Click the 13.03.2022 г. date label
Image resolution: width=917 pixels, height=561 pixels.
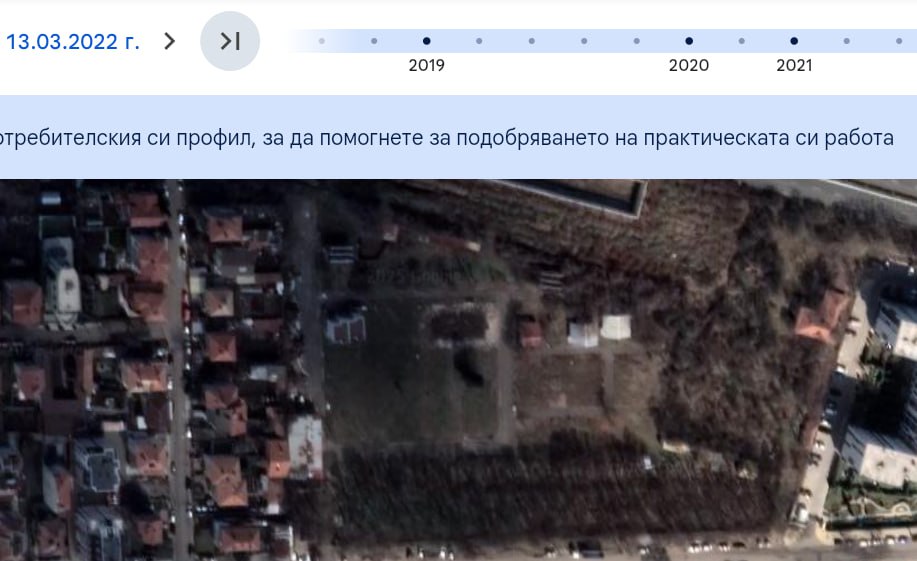tap(73, 42)
